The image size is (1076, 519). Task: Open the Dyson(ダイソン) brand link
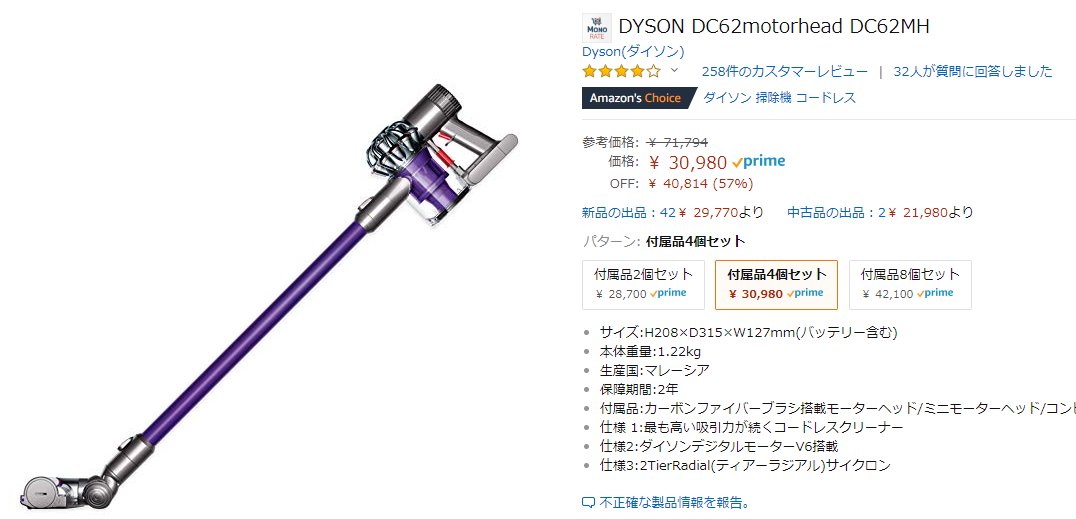pyautogui.click(x=633, y=51)
